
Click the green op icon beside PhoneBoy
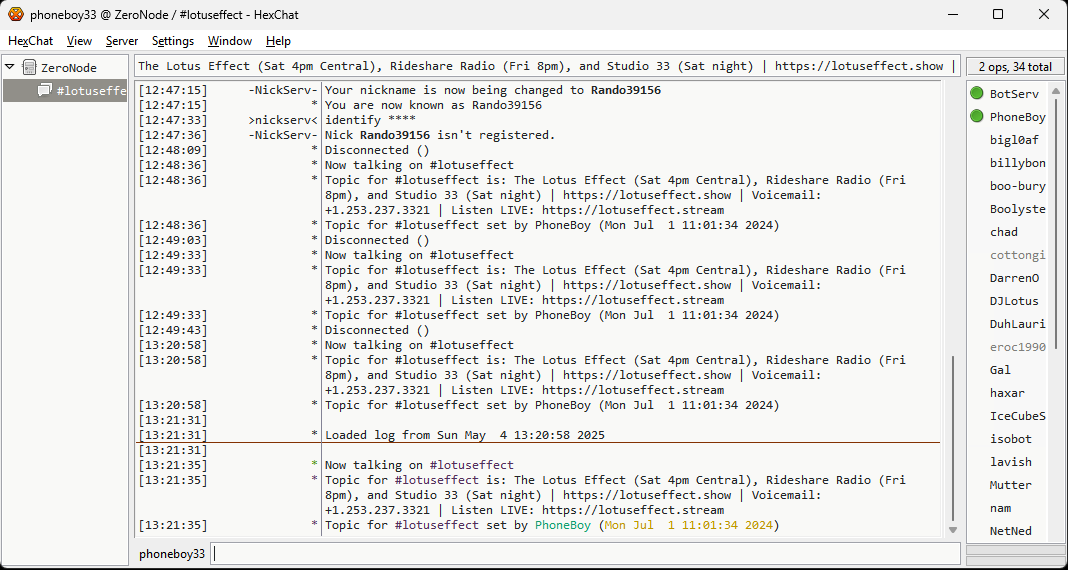click(x=977, y=117)
